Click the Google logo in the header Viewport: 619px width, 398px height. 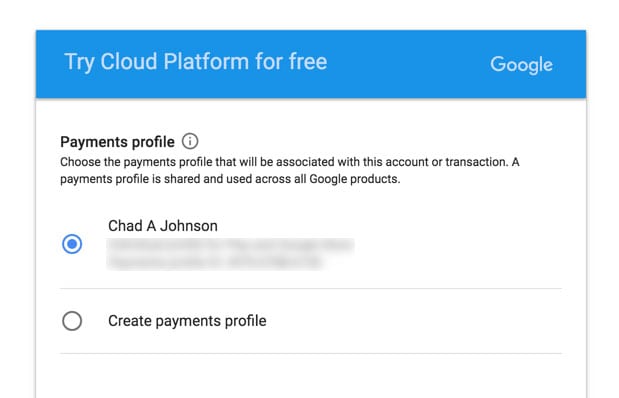[521, 64]
